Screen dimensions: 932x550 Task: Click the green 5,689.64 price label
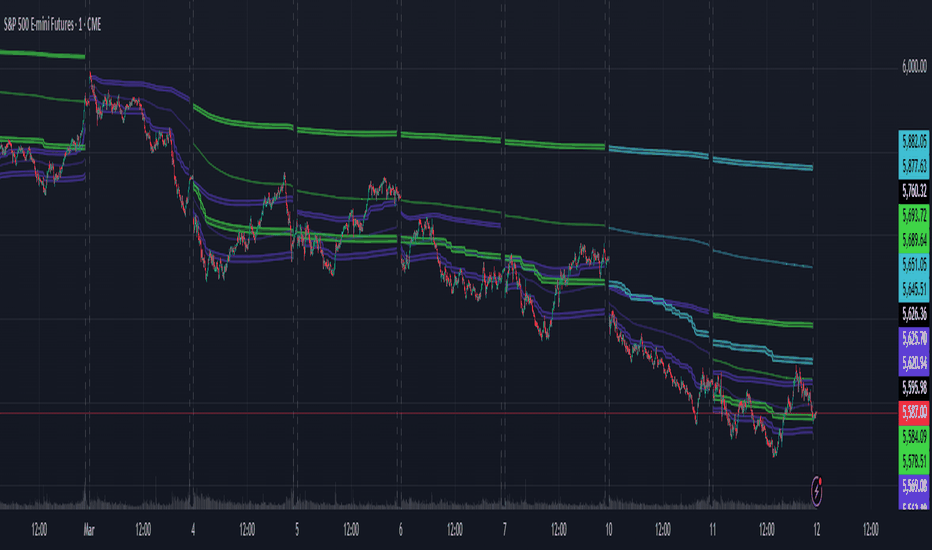tap(914, 240)
